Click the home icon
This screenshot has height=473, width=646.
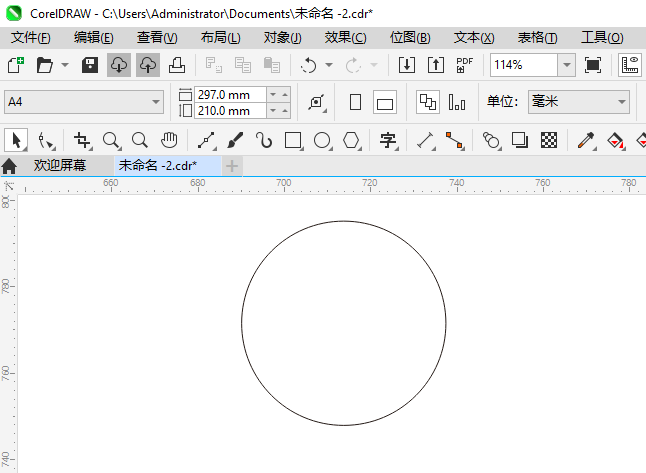[9, 166]
